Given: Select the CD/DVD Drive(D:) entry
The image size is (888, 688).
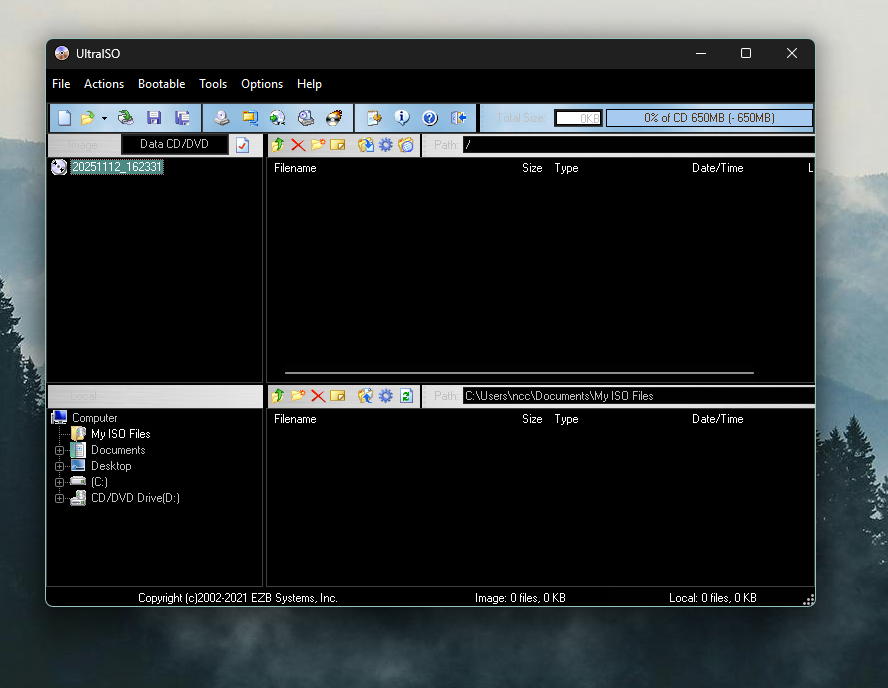Looking at the screenshot, I should tap(135, 498).
